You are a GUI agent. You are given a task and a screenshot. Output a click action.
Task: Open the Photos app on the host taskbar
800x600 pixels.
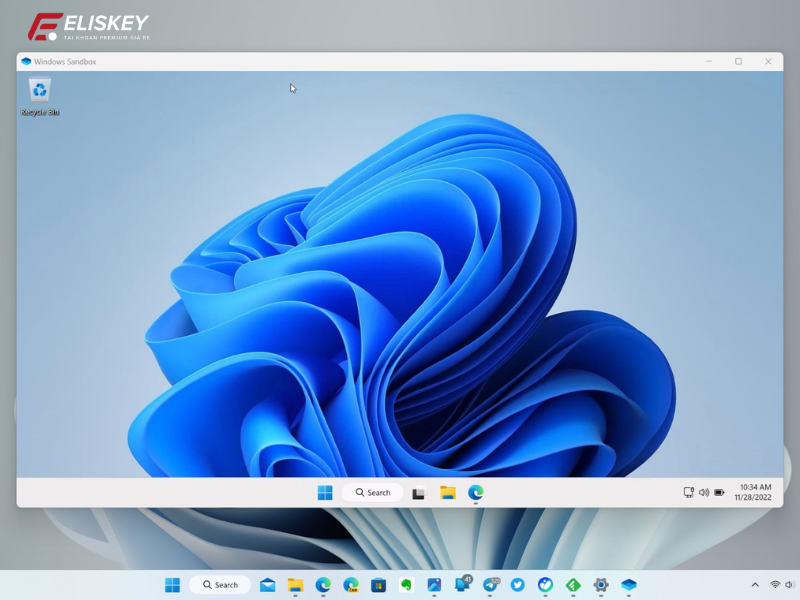point(432,585)
